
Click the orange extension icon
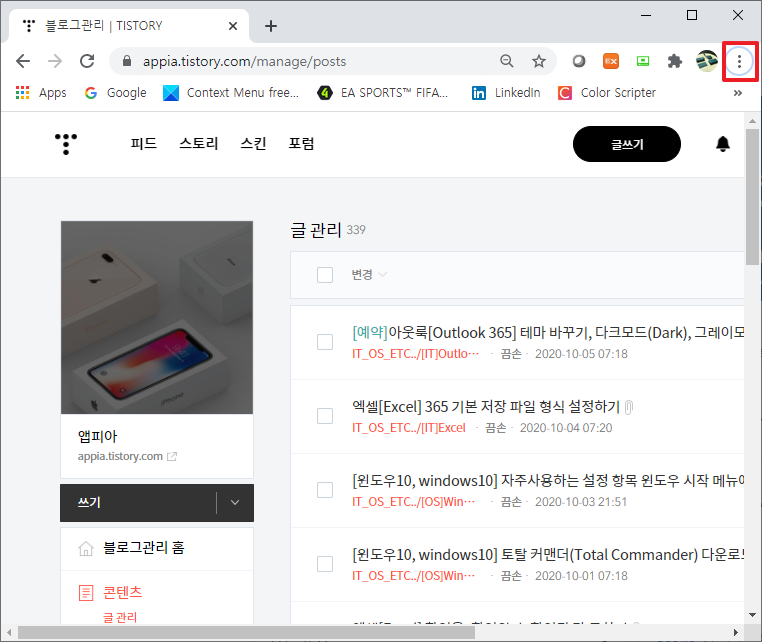pyautogui.click(x=611, y=61)
